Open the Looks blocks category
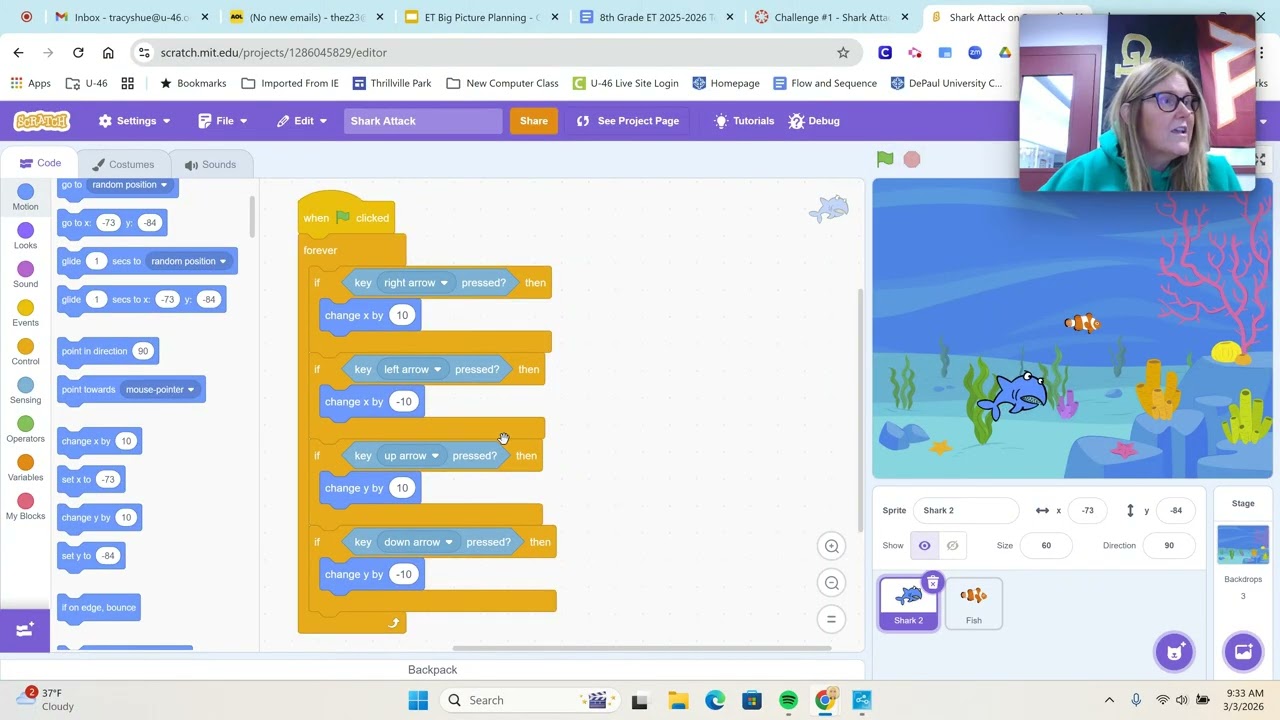The width and height of the screenshot is (1280, 720). (26, 236)
